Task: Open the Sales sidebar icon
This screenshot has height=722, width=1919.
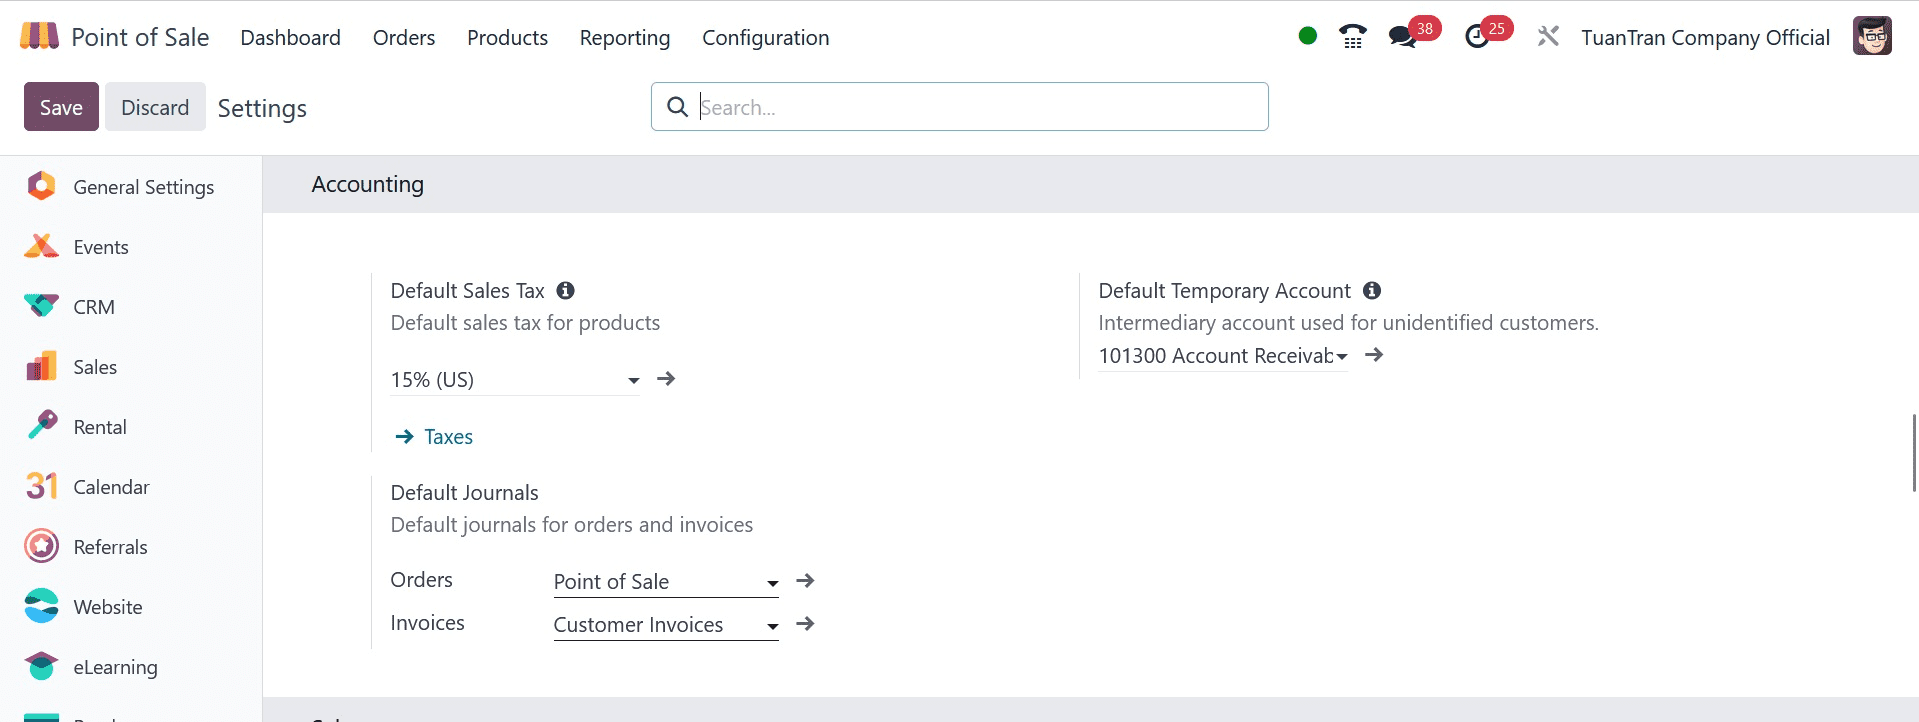Action: tap(42, 366)
